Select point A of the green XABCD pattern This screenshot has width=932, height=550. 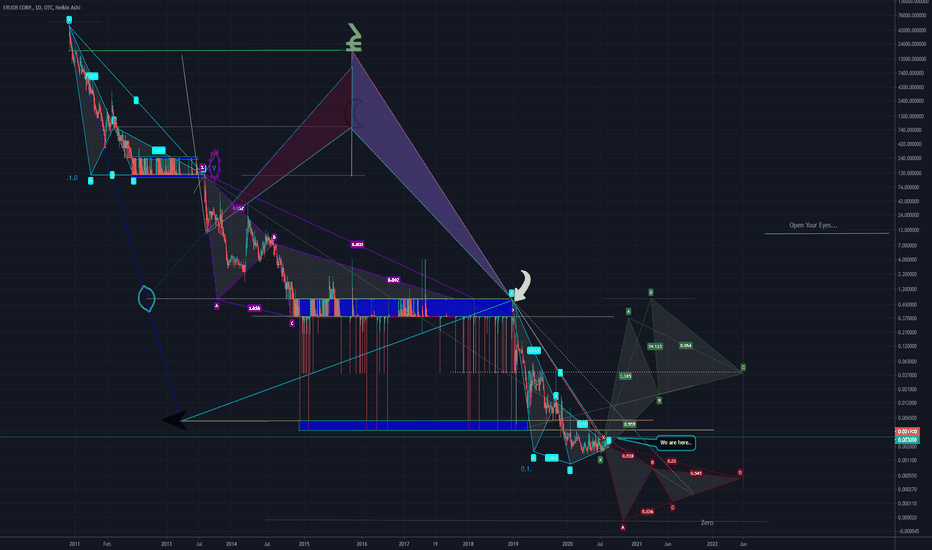click(x=628, y=312)
